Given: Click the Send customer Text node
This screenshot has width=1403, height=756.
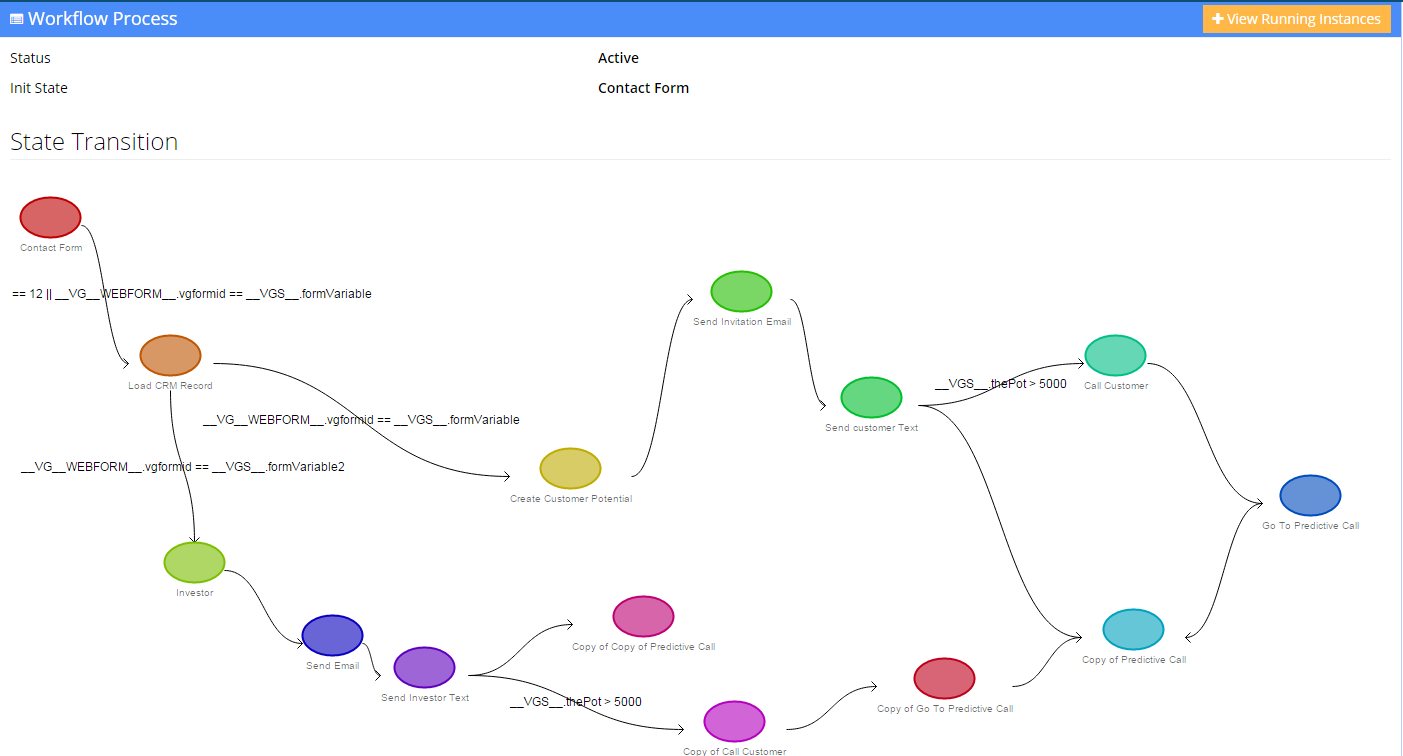Looking at the screenshot, I should point(870,396).
